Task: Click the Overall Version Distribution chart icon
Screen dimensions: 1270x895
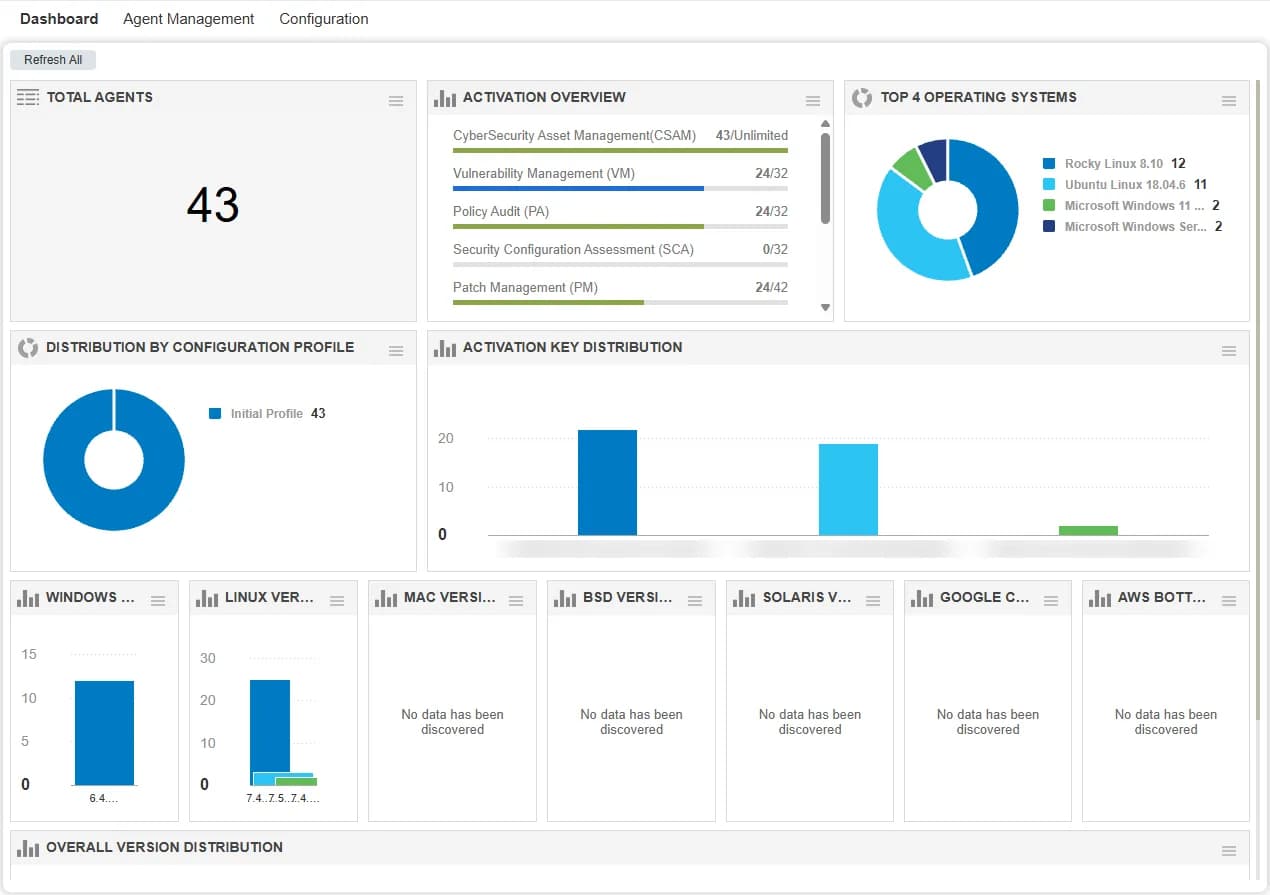Action: coord(28,848)
